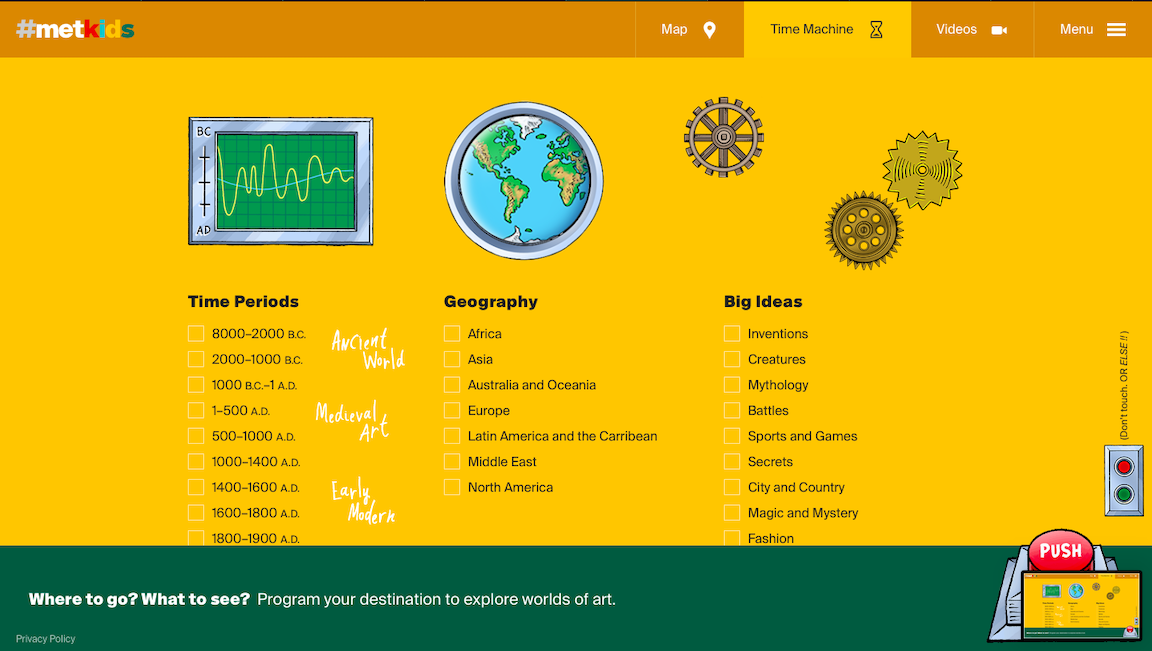Switch to the Time Machine tab
1152x651 pixels.
pyautogui.click(x=827, y=29)
